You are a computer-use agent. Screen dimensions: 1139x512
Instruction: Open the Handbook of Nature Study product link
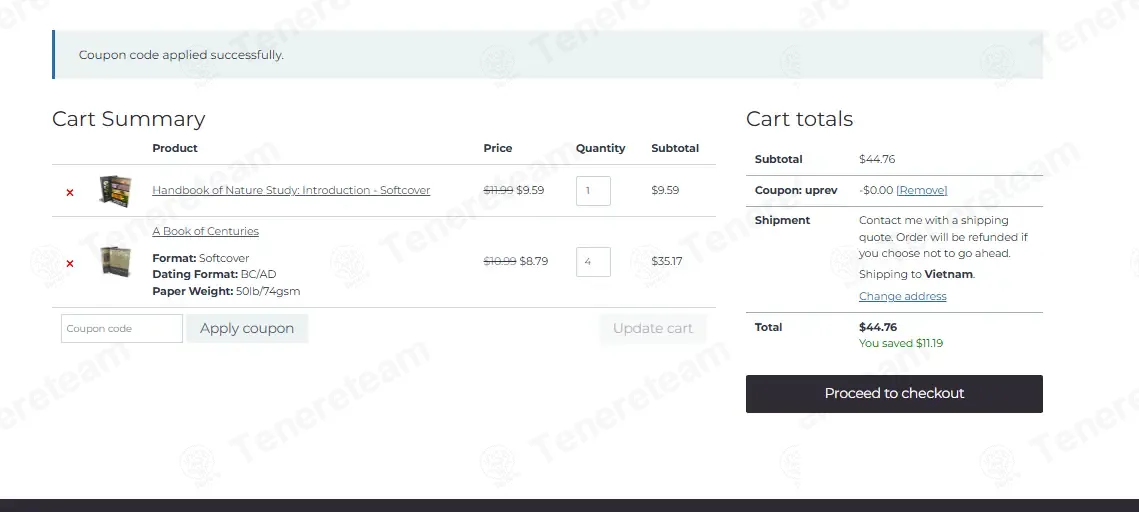(291, 190)
